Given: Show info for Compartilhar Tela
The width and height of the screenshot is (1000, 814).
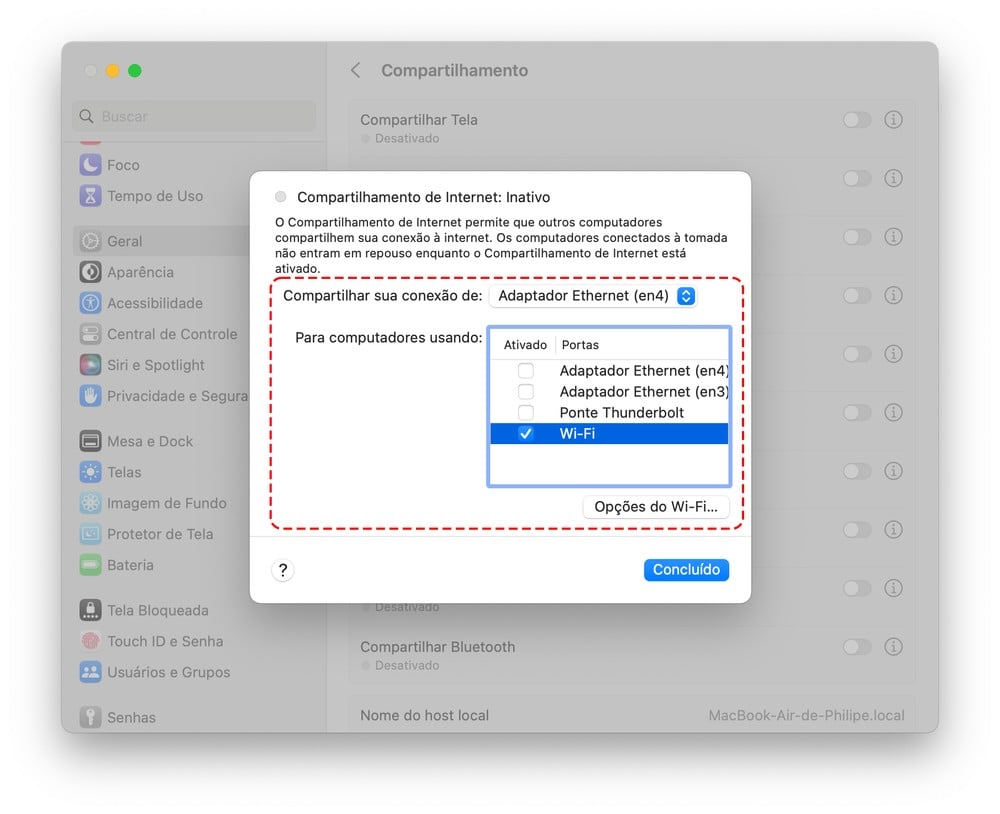Looking at the screenshot, I should point(893,119).
